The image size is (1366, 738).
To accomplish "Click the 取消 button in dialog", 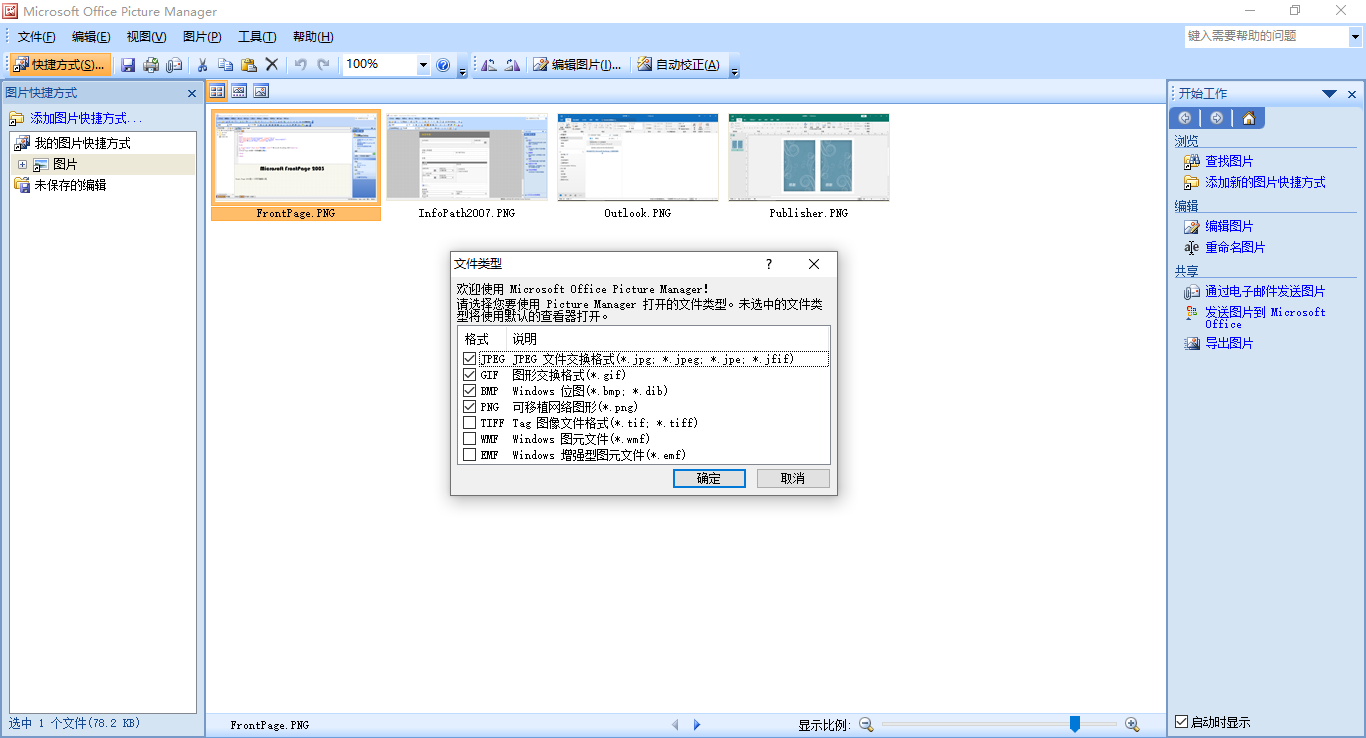I will pyautogui.click(x=793, y=479).
